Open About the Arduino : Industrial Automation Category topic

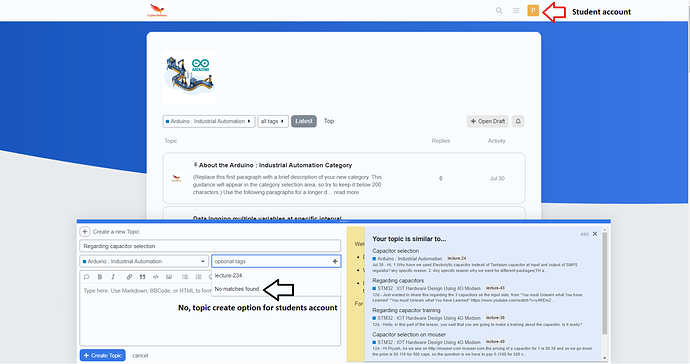point(275,165)
